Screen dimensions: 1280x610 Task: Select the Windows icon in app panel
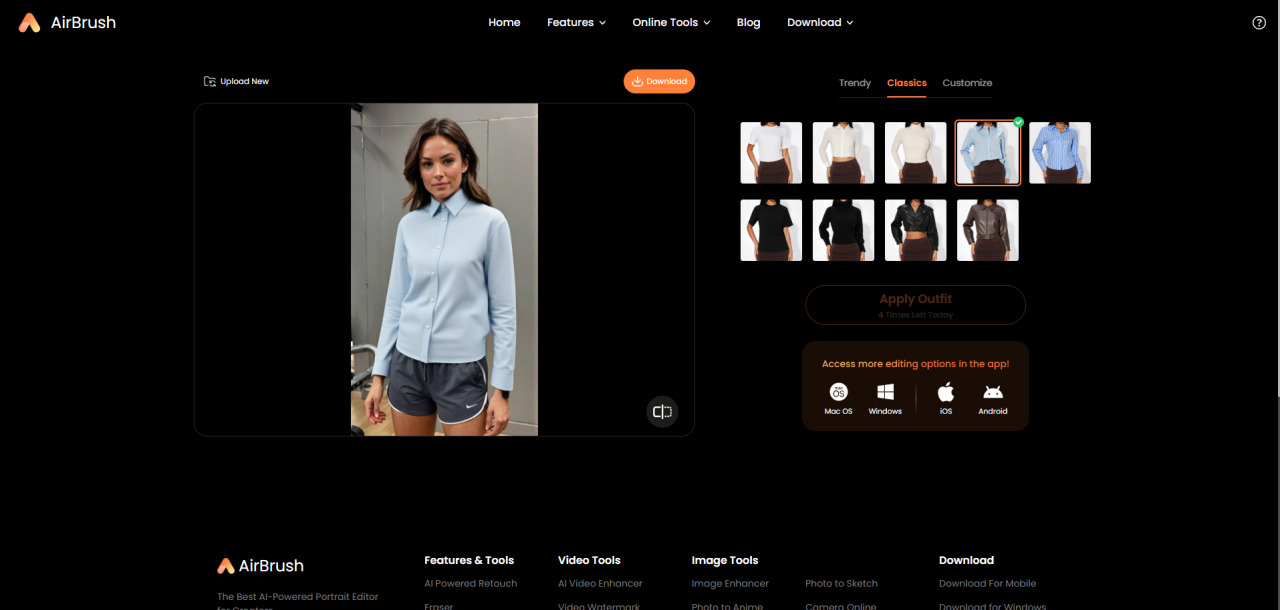point(885,390)
